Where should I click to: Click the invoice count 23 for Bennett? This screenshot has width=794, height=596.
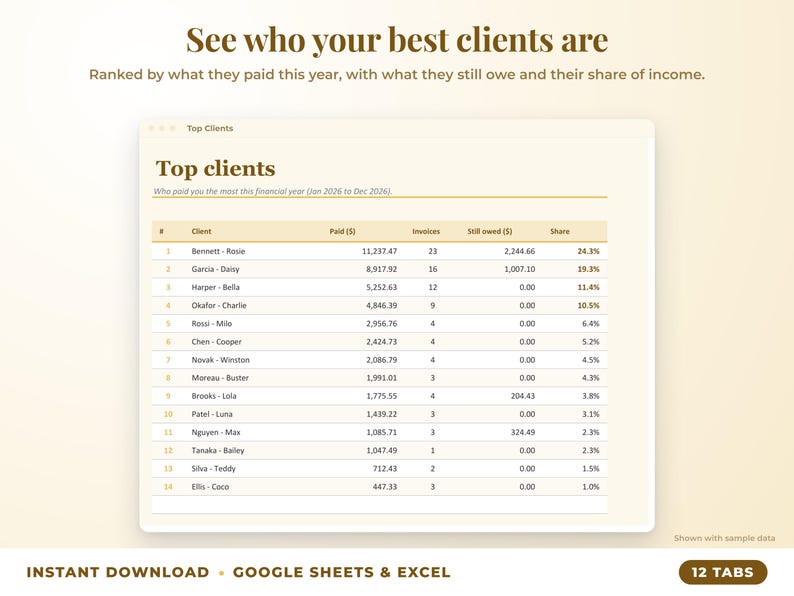coord(432,251)
